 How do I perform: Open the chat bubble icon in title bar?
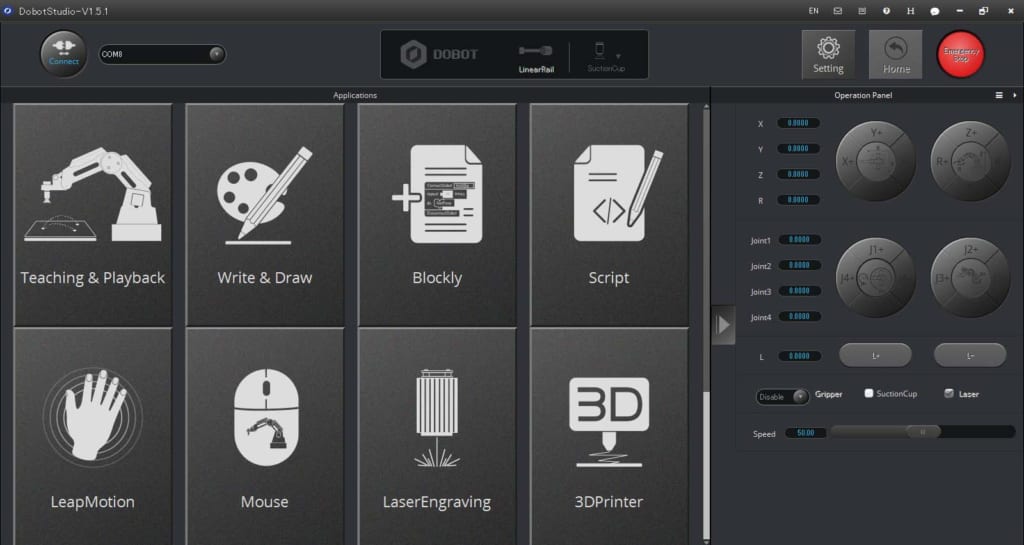935,11
